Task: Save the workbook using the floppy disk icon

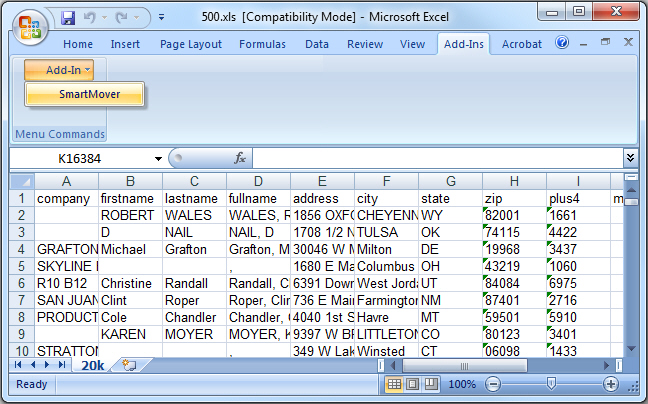Action: click(x=68, y=18)
